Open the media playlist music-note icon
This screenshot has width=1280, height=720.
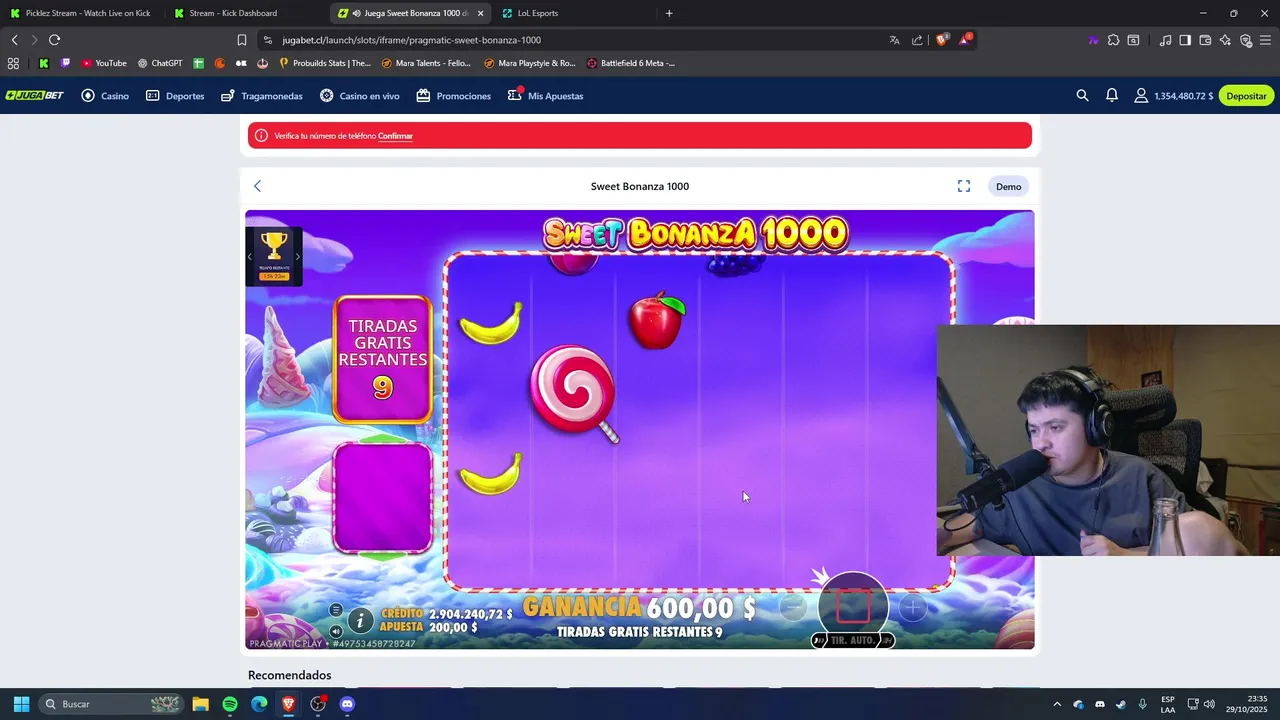(1165, 40)
